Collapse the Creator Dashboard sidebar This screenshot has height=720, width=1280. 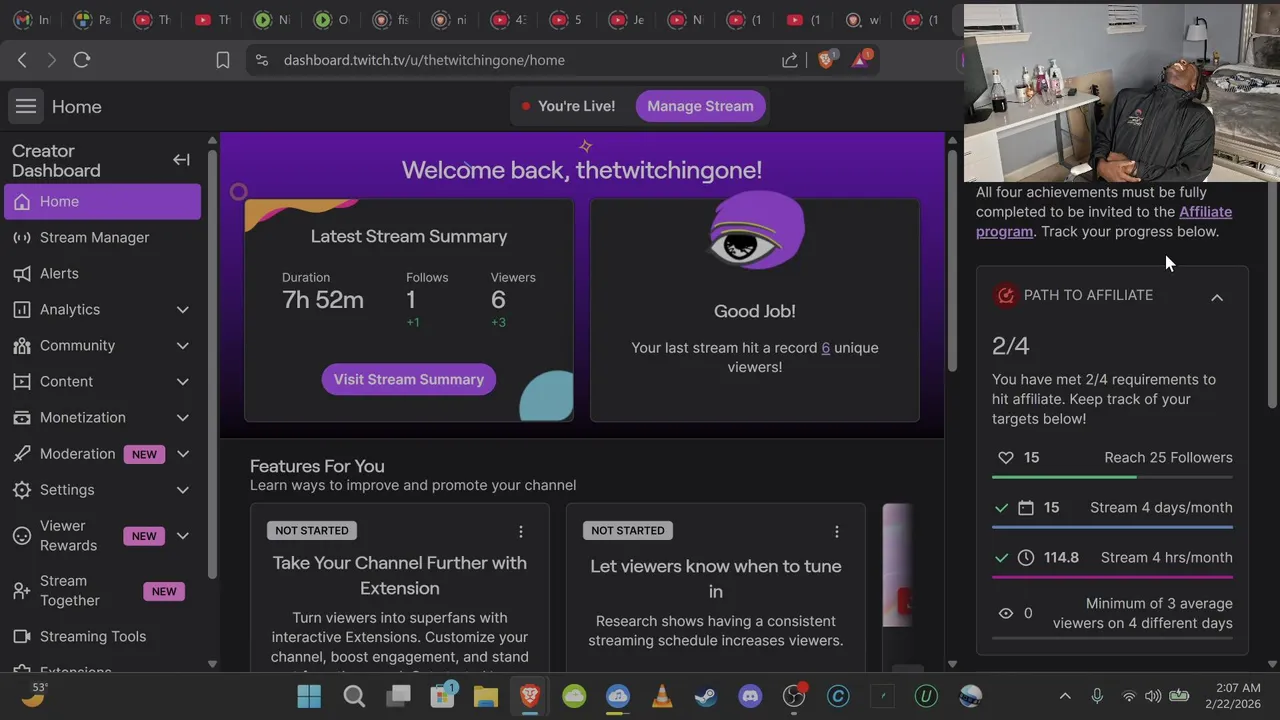[181, 160]
